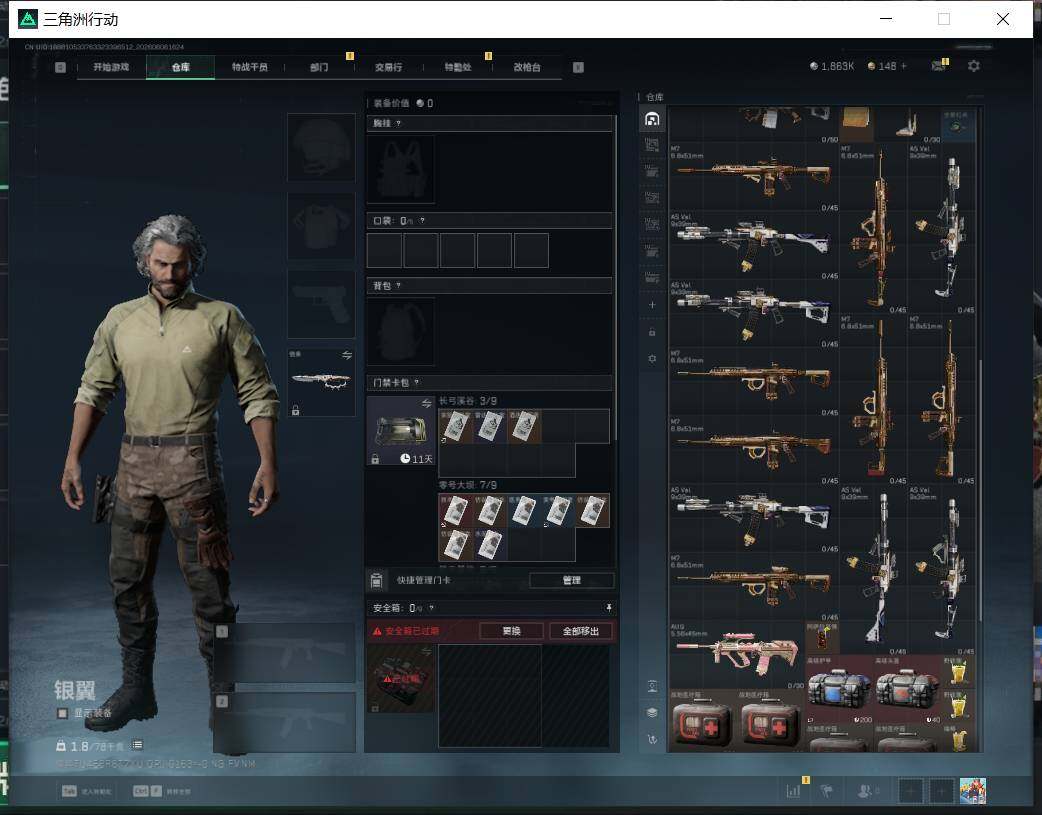Click the left navigation key icon beside 开始游戏

[60, 67]
